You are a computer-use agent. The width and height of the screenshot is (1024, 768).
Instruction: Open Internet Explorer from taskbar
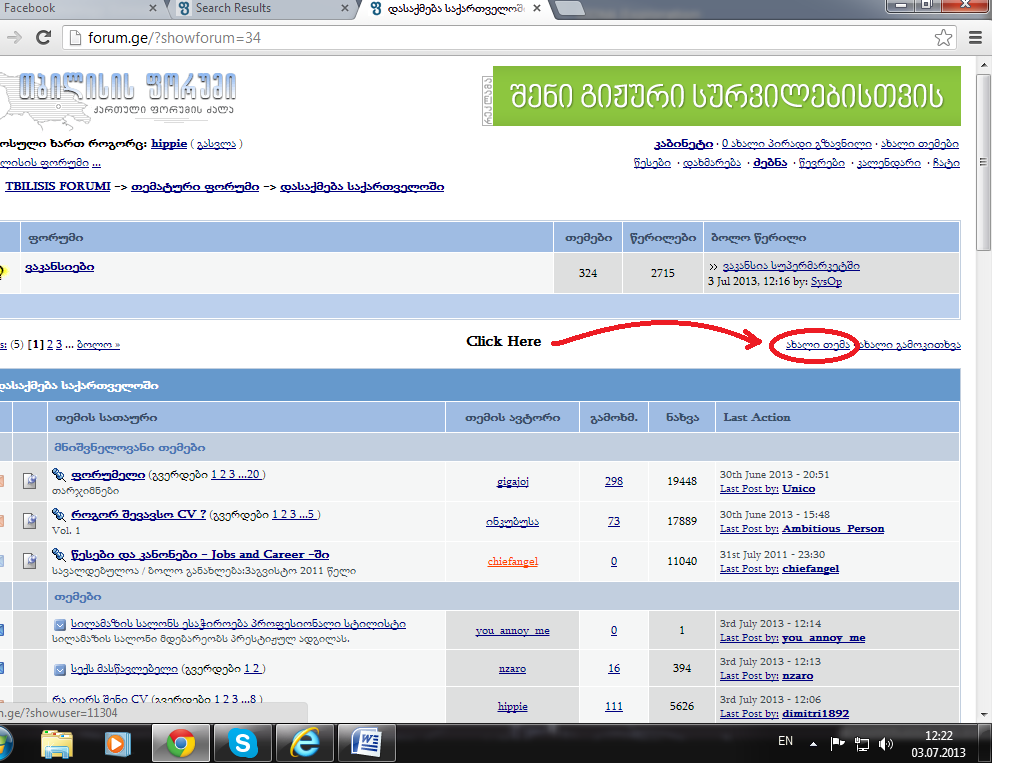[x=304, y=743]
